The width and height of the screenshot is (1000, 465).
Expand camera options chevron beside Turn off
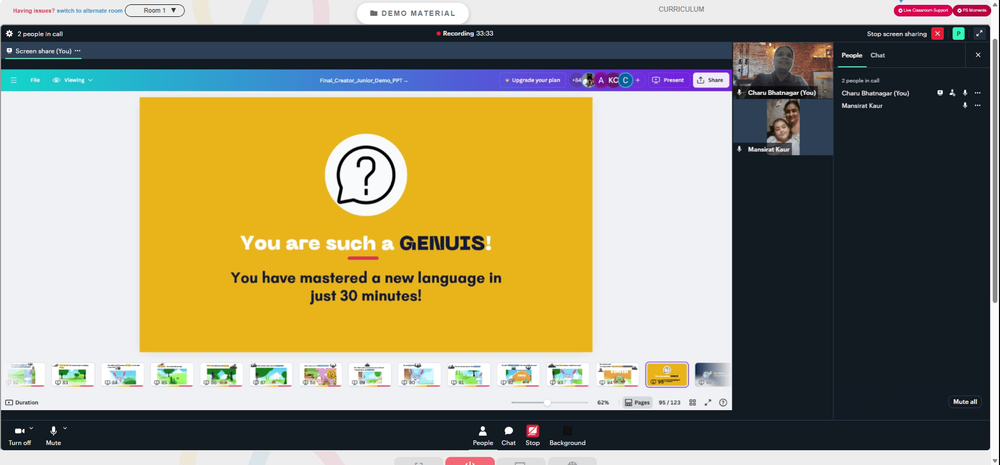coord(31,428)
